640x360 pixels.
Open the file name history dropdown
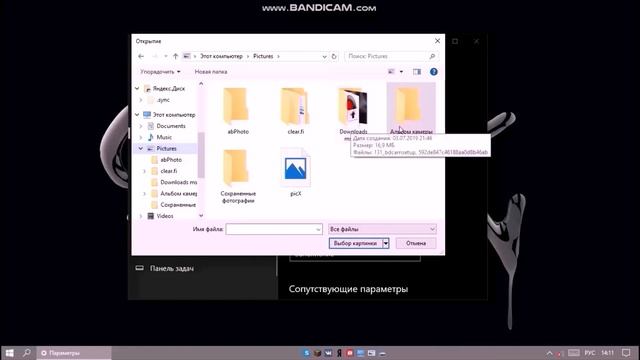(x=318, y=229)
